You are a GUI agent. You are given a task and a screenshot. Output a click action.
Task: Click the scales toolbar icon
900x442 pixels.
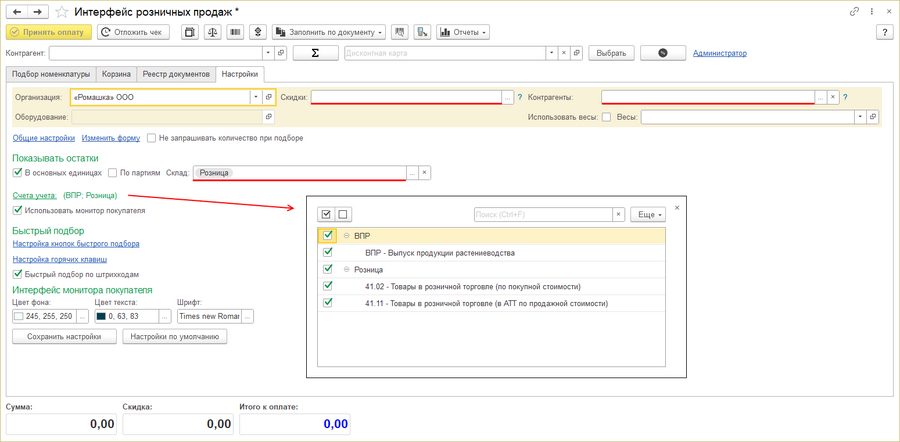[x=212, y=32]
